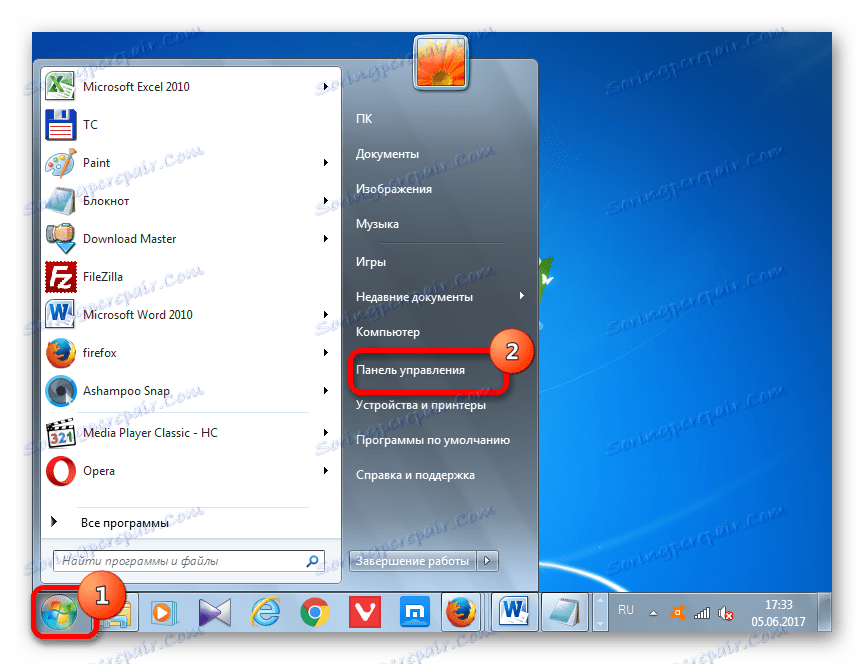Click search magnifier icon in Start menu
The width and height of the screenshot is (864, 664).
pyautogui.click(x=312, y=561)
